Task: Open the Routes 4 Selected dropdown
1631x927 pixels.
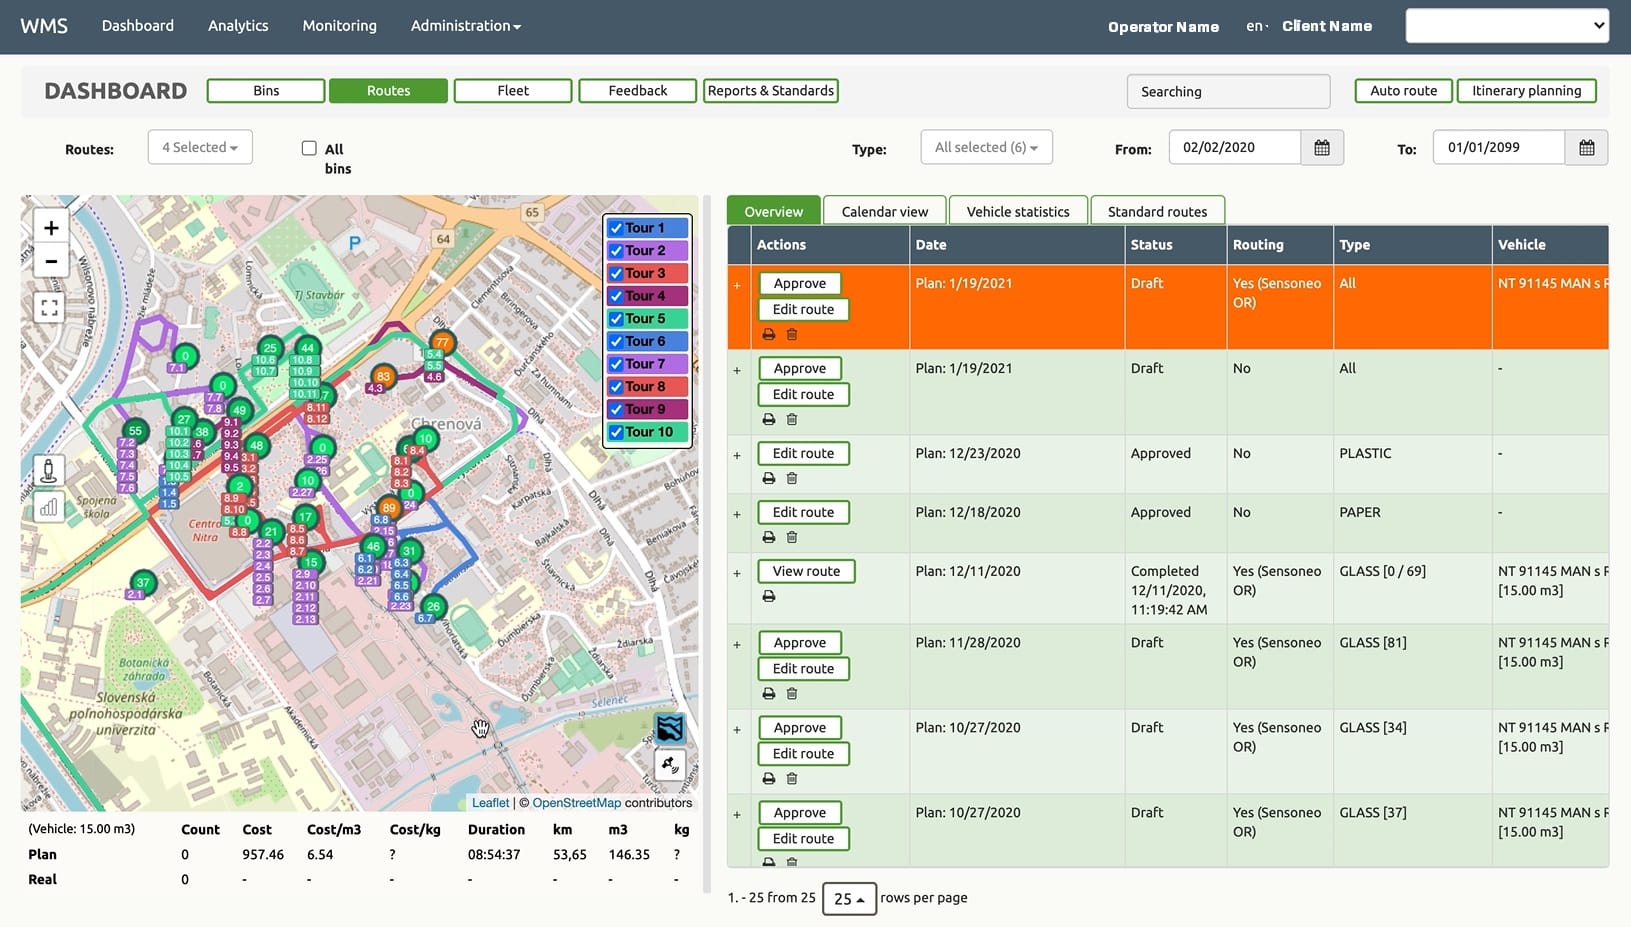Action: [x=200, y=147]
